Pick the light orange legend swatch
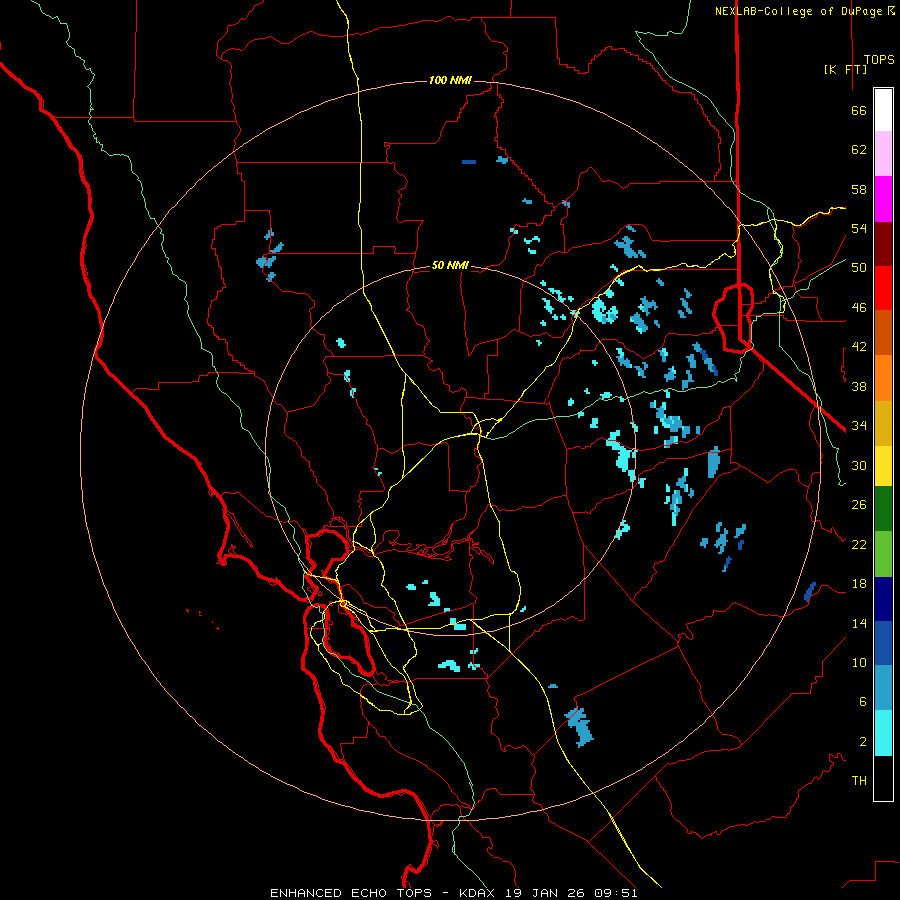 883,378
